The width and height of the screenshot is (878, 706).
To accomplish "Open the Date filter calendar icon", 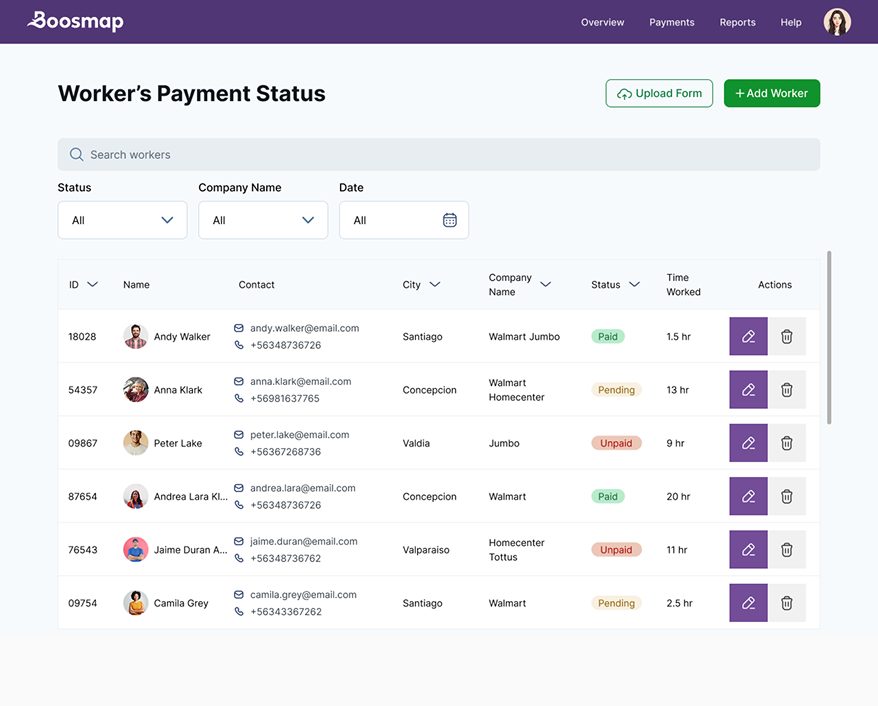I will click(450, 220).
